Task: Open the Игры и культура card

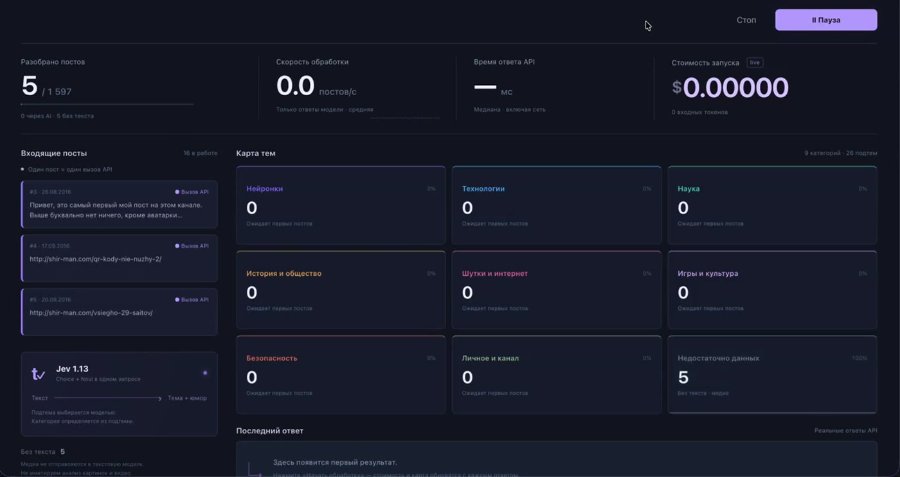Action: tap(772, 290)
